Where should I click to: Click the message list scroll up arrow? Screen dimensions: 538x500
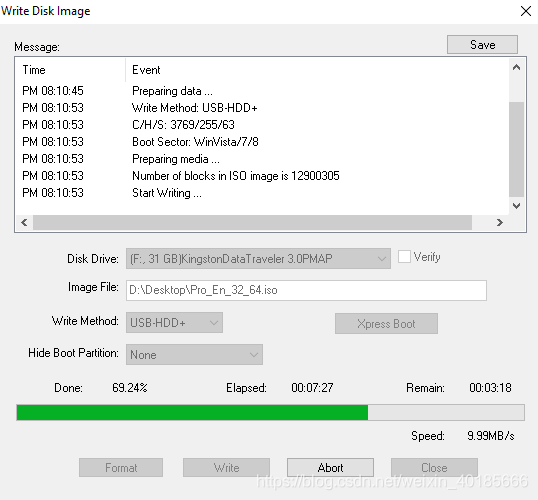tap(516, 67)
